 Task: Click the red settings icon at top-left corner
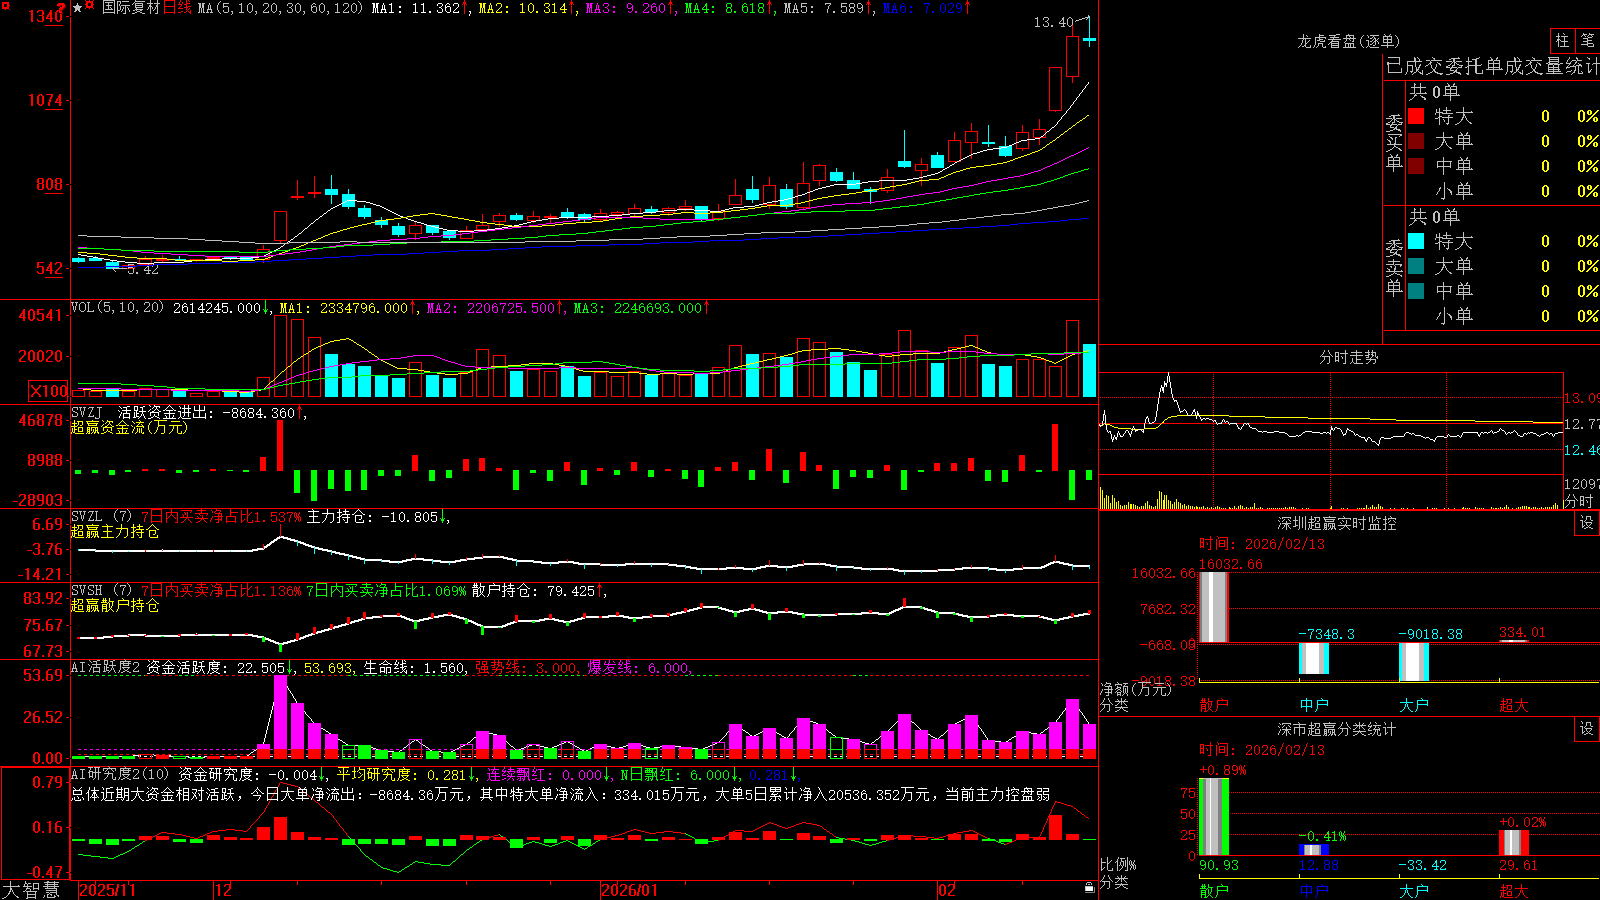6,6
